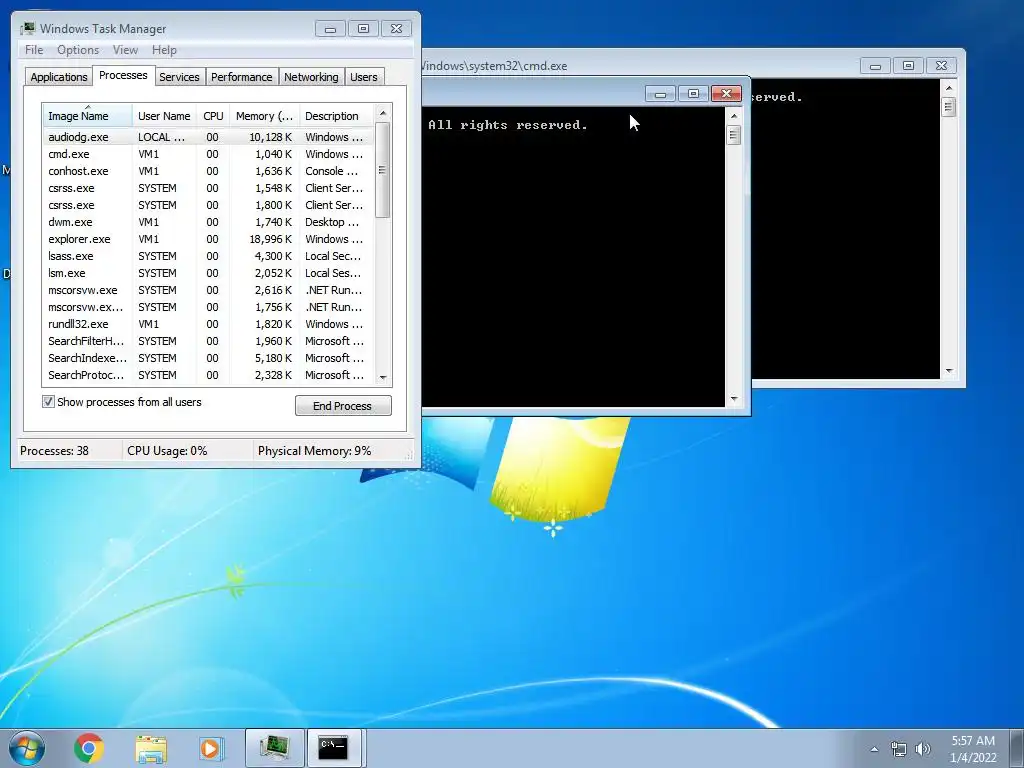Sort by CPU column header
Image resolution: width=1024 pixels, height=768 pixels.
point(213,116)
